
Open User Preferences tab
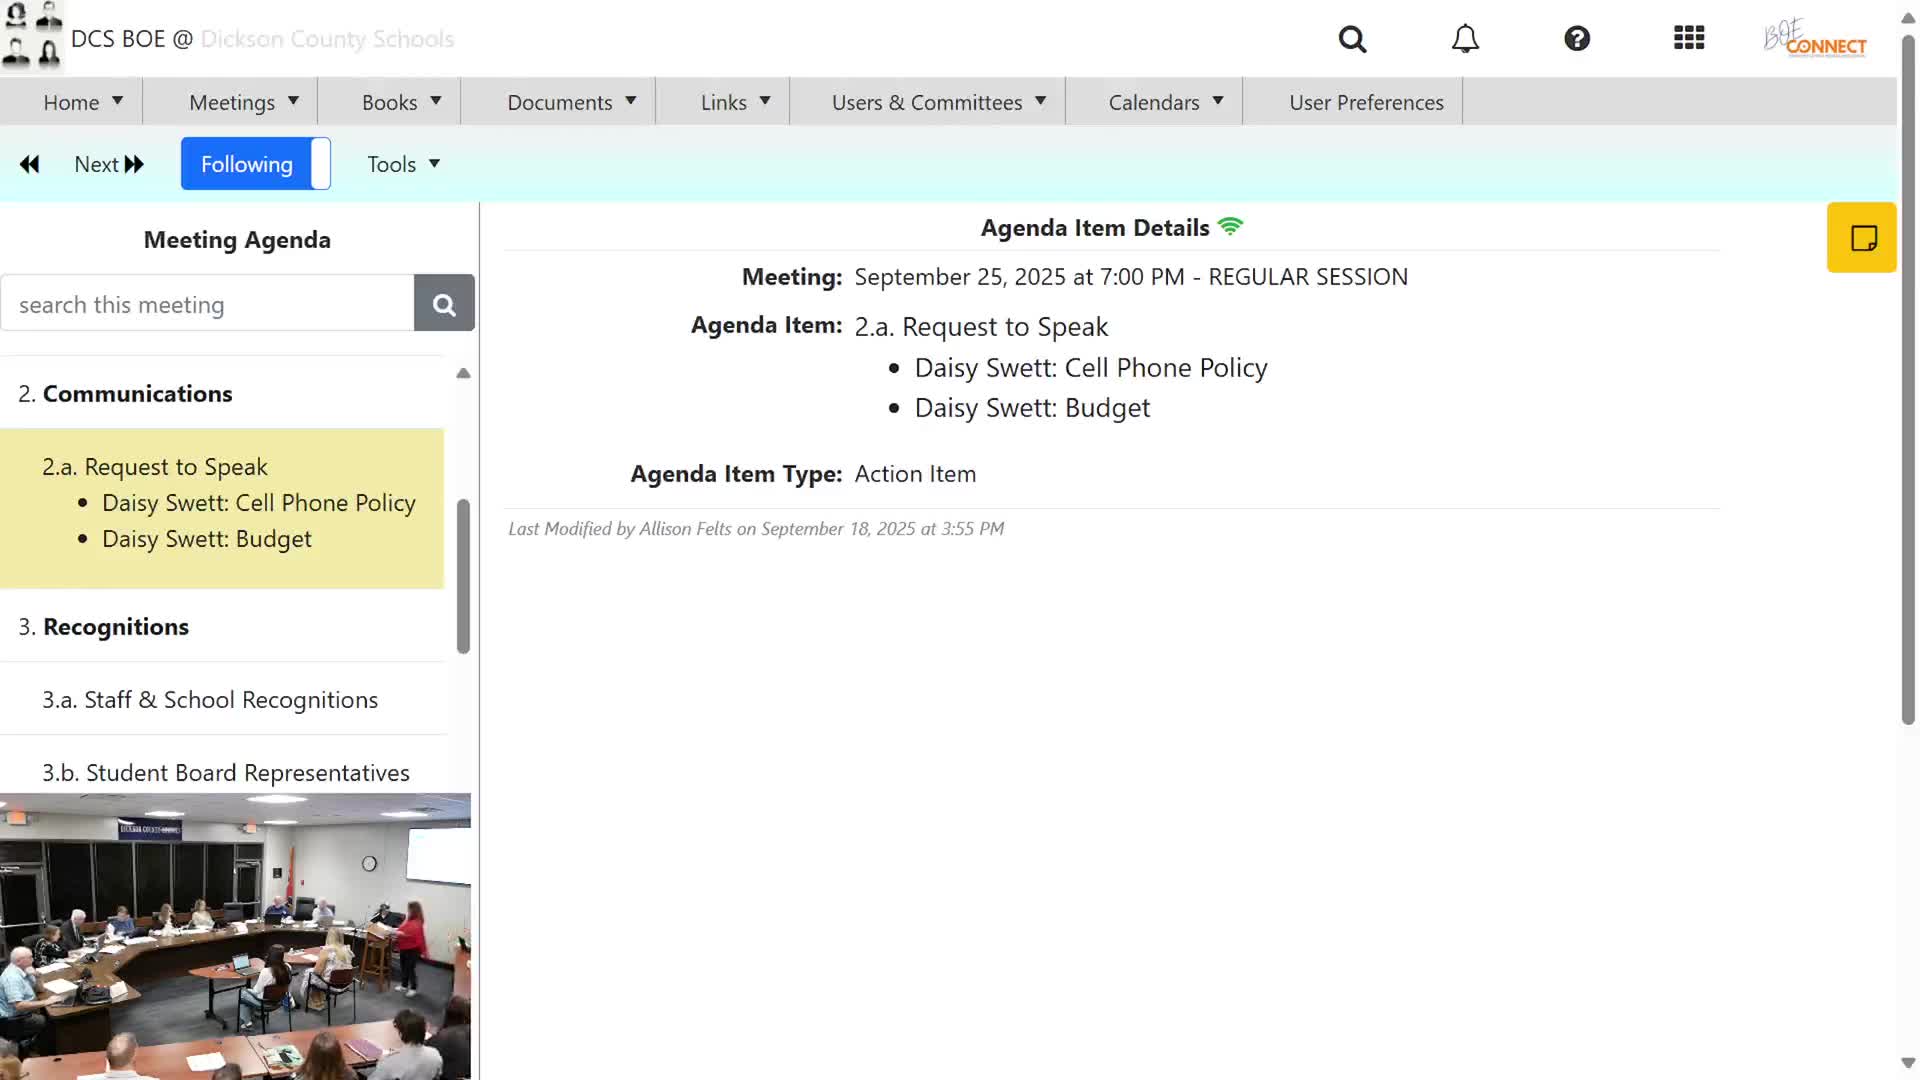(x=1365, y=102)
